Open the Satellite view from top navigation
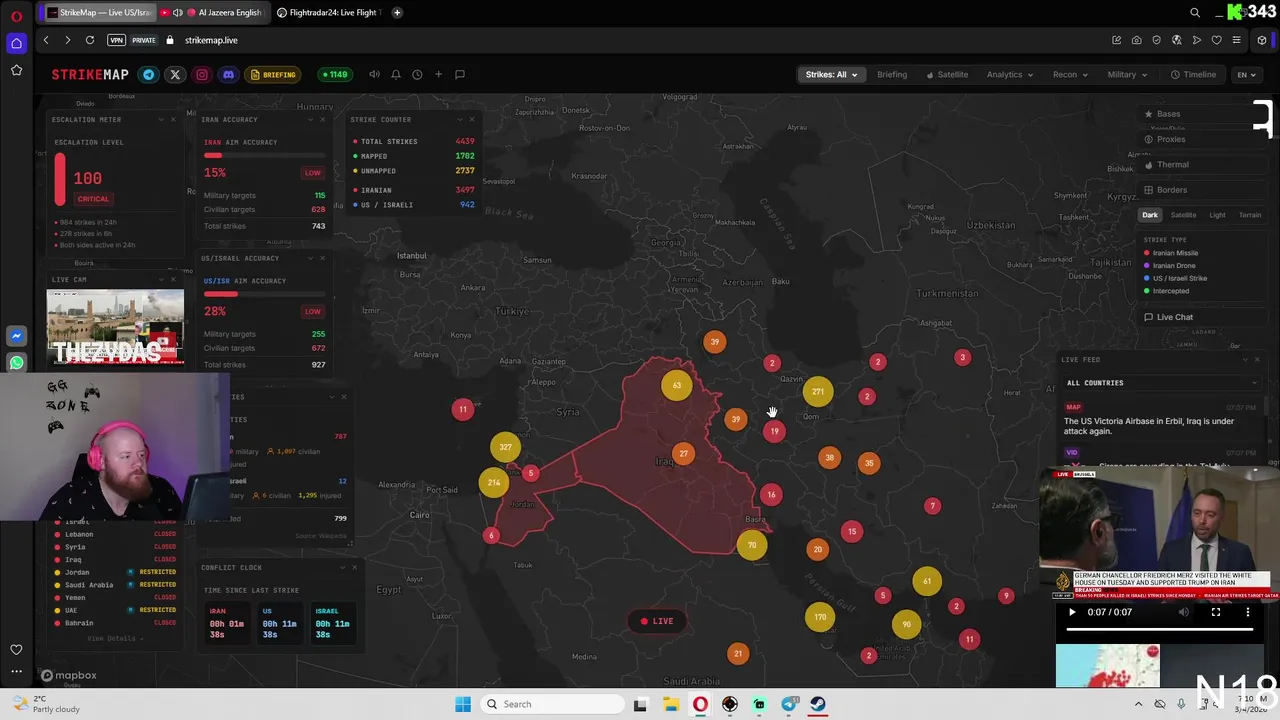Image resolution: width=1280 pixels, height=720 pixels. pos(947,74)
